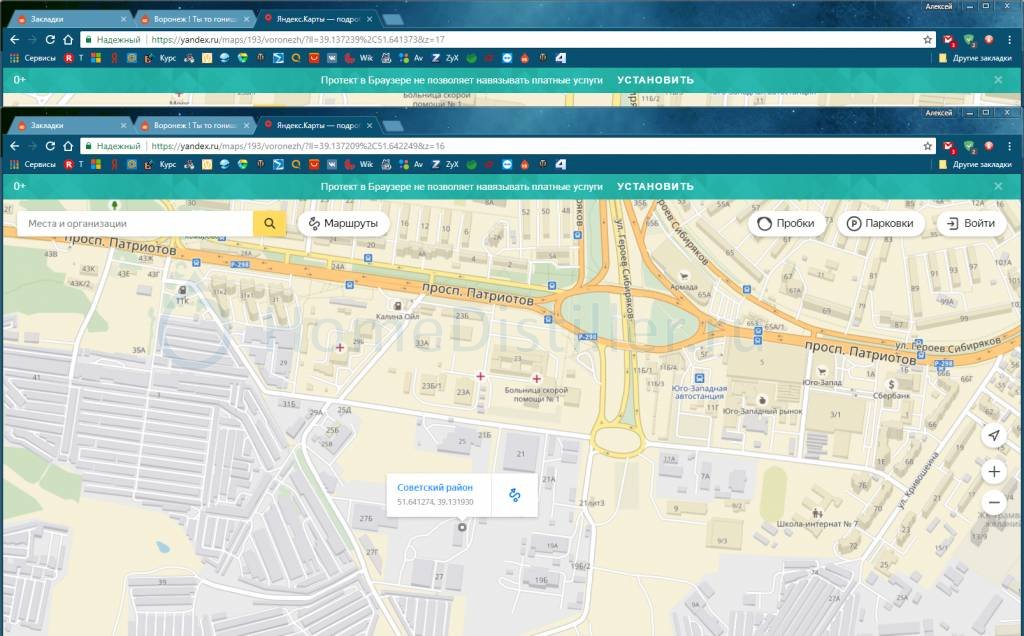1024x636 pixels.
Task: Click the Войти sign-in button
Action: (x=972, y=223)
